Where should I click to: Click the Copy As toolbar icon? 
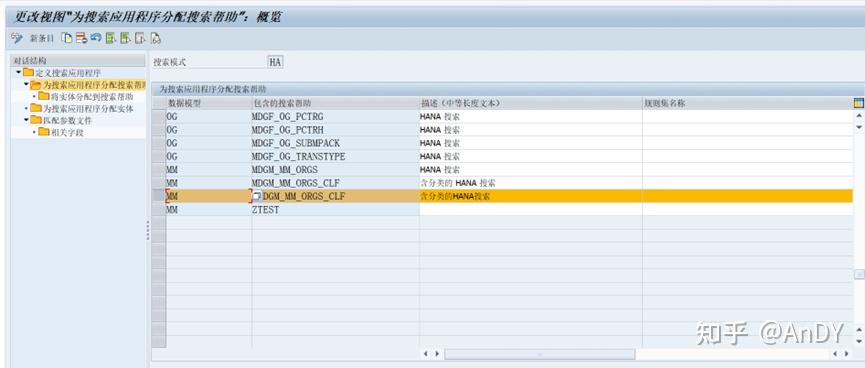click(x=67, y=38)
